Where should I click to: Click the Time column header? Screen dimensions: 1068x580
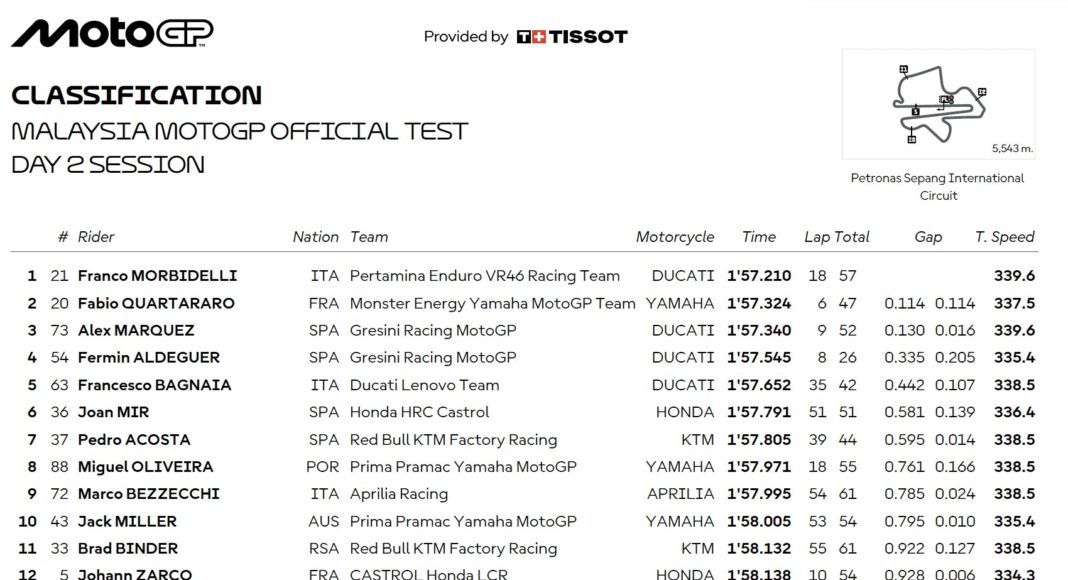click(759, 237)
